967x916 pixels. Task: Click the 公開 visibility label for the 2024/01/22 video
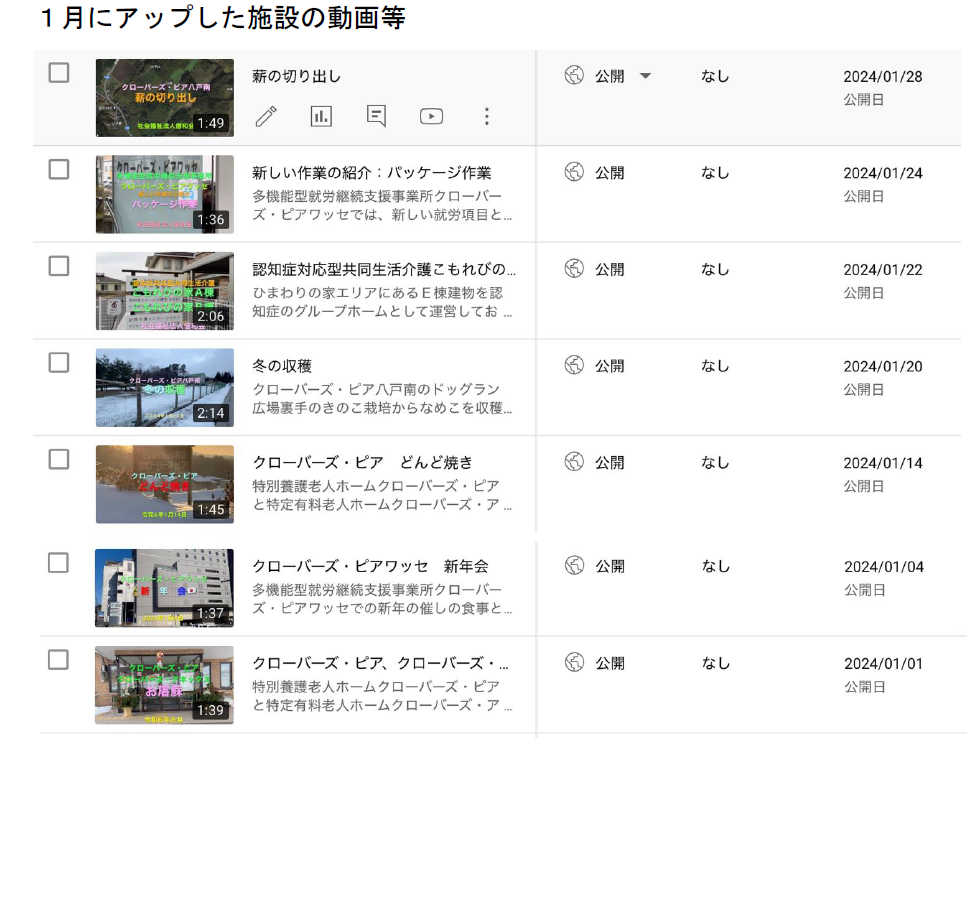(x=609, y=270)
